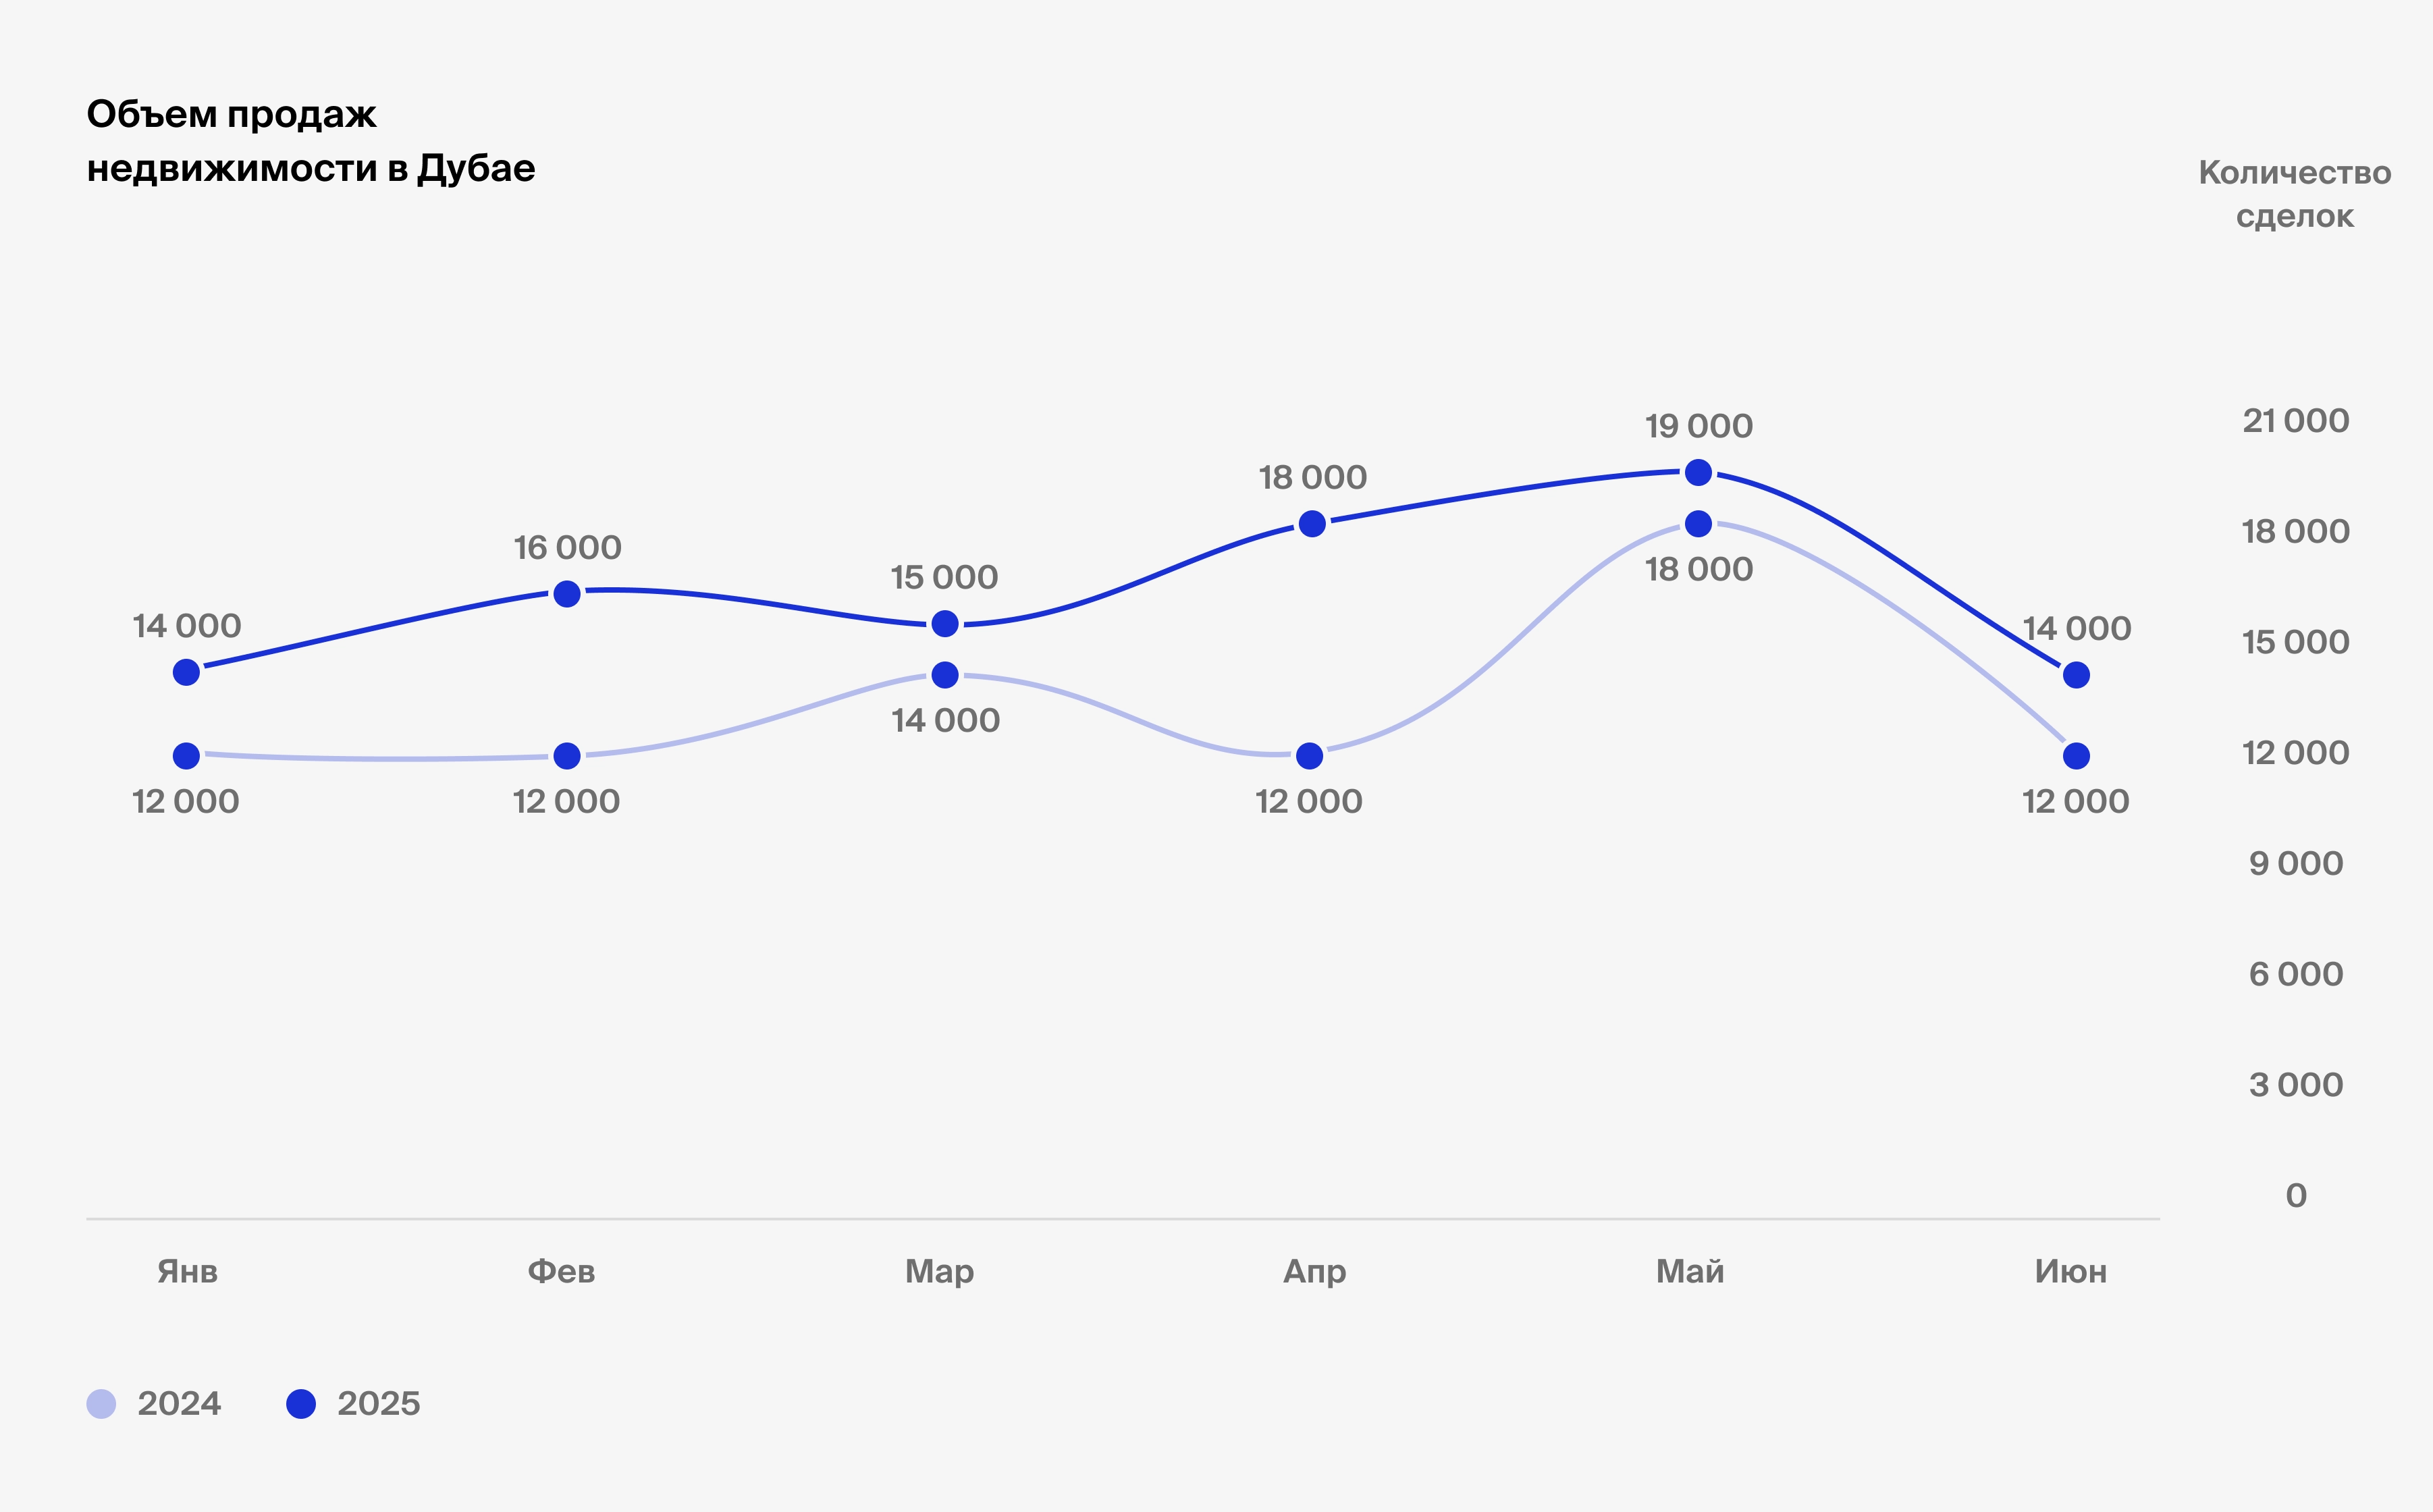This screenshot has width=2433, height=1512.
Task: Click the 2024 data point for Янв
Action: coord(186,755)
